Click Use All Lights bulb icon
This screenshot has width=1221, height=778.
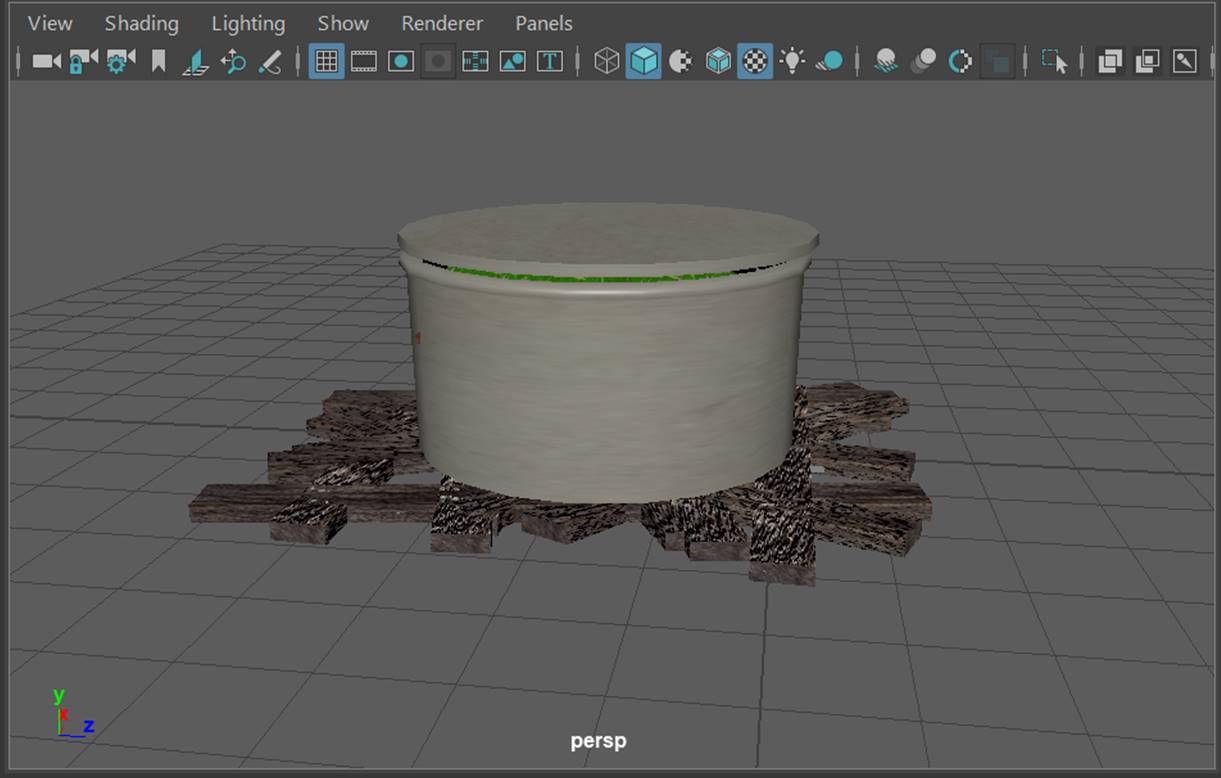click(x=792, y=61)
